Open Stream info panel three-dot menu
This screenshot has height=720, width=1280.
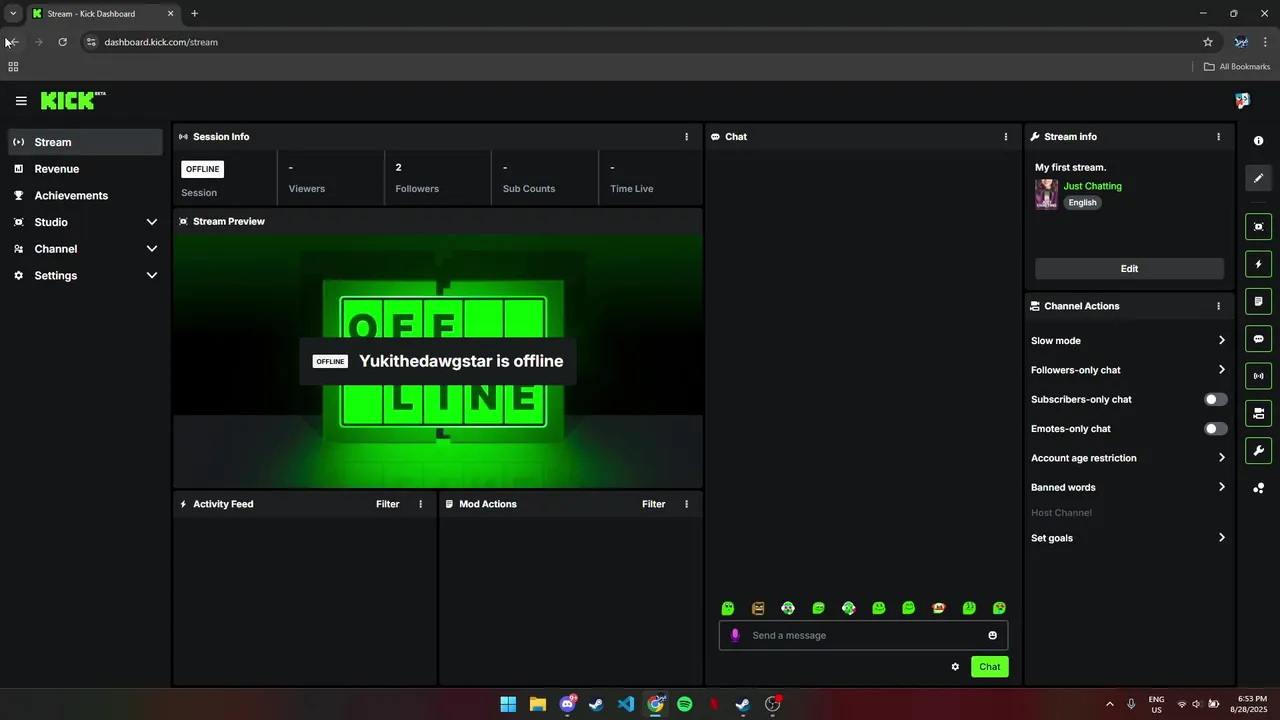pyautogui.click(x=1218, y=137)
